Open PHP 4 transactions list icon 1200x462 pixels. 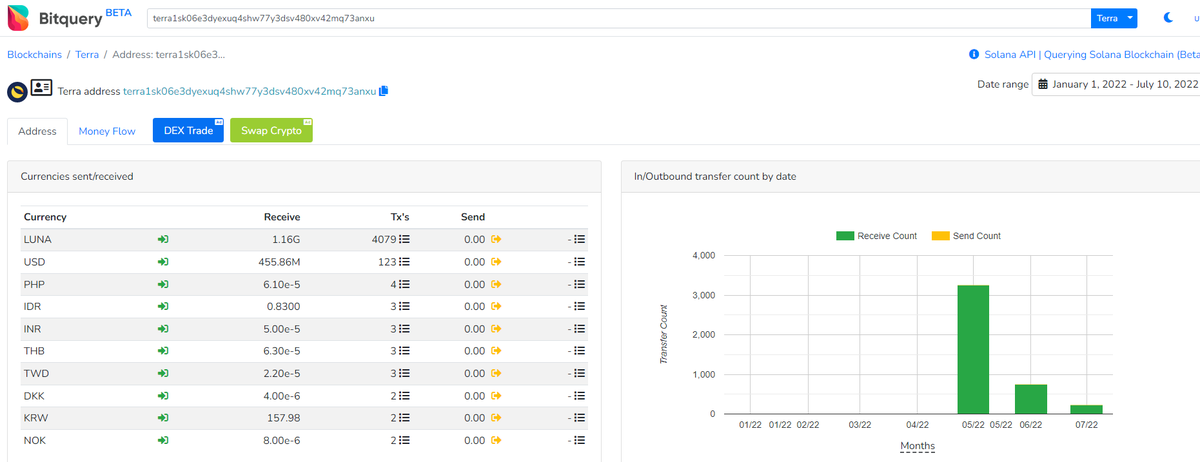pyautogui.click(x=406, y=284)
